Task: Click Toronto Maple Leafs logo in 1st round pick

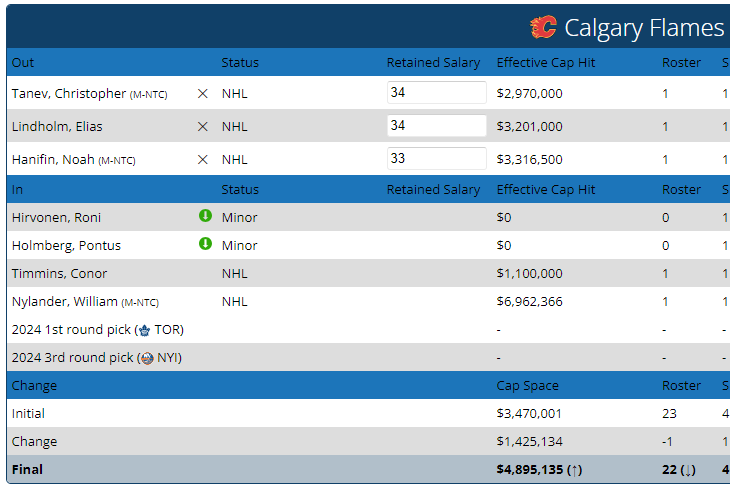Action: point(145,330)
